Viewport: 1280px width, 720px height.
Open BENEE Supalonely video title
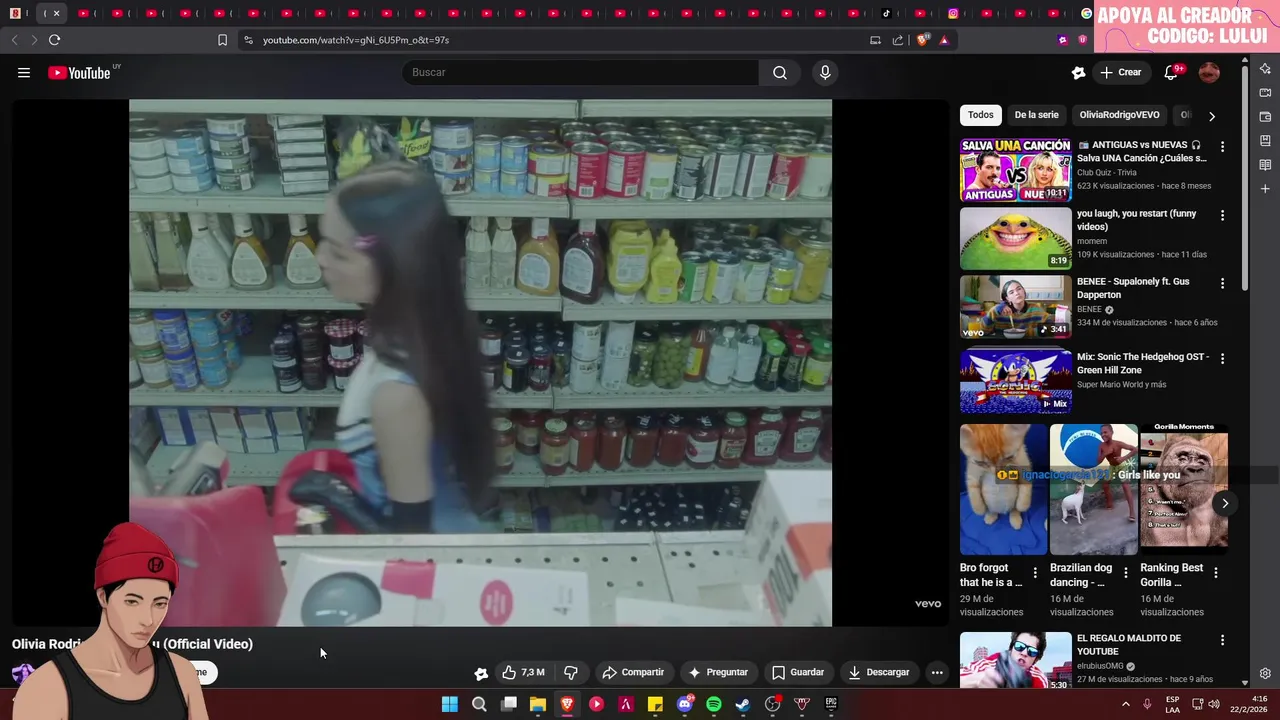coord(1133,288)
